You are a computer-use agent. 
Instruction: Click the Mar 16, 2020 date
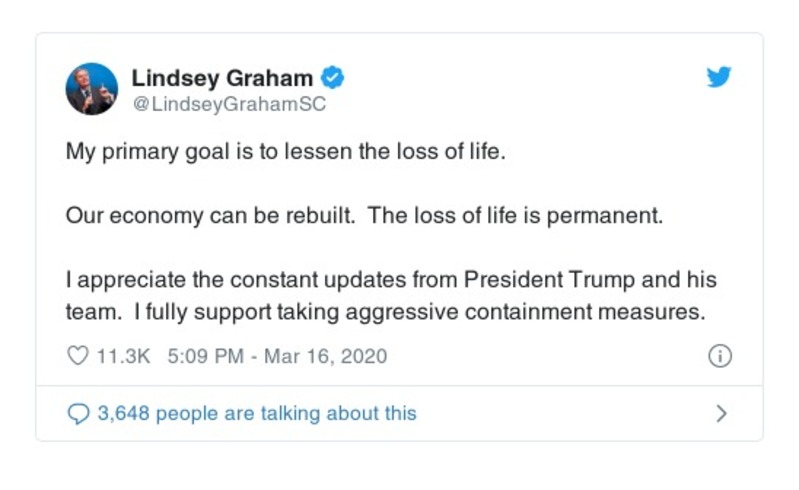pos(325,356)
